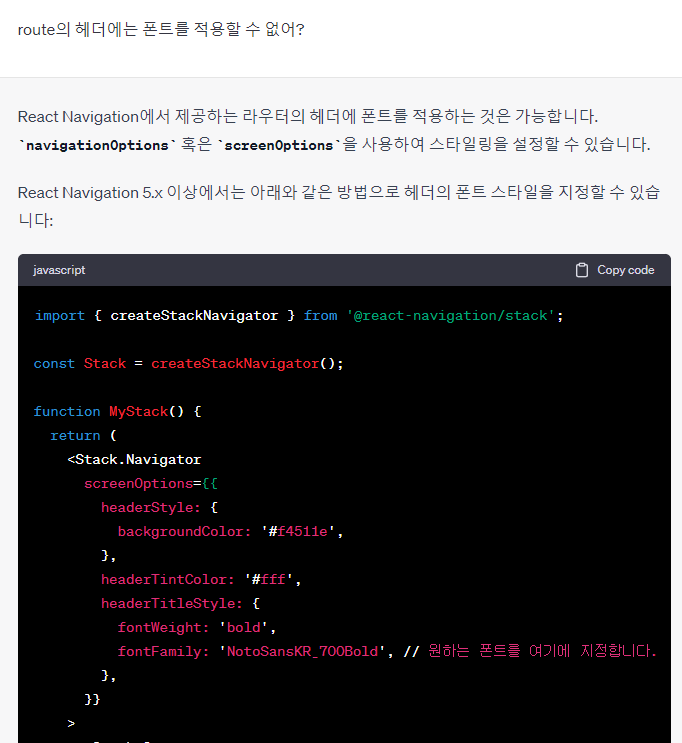Click the backgroundColor '#f4511e' code line
The width and height of the screenshot is (682, 743).
[x=230, y=532]
